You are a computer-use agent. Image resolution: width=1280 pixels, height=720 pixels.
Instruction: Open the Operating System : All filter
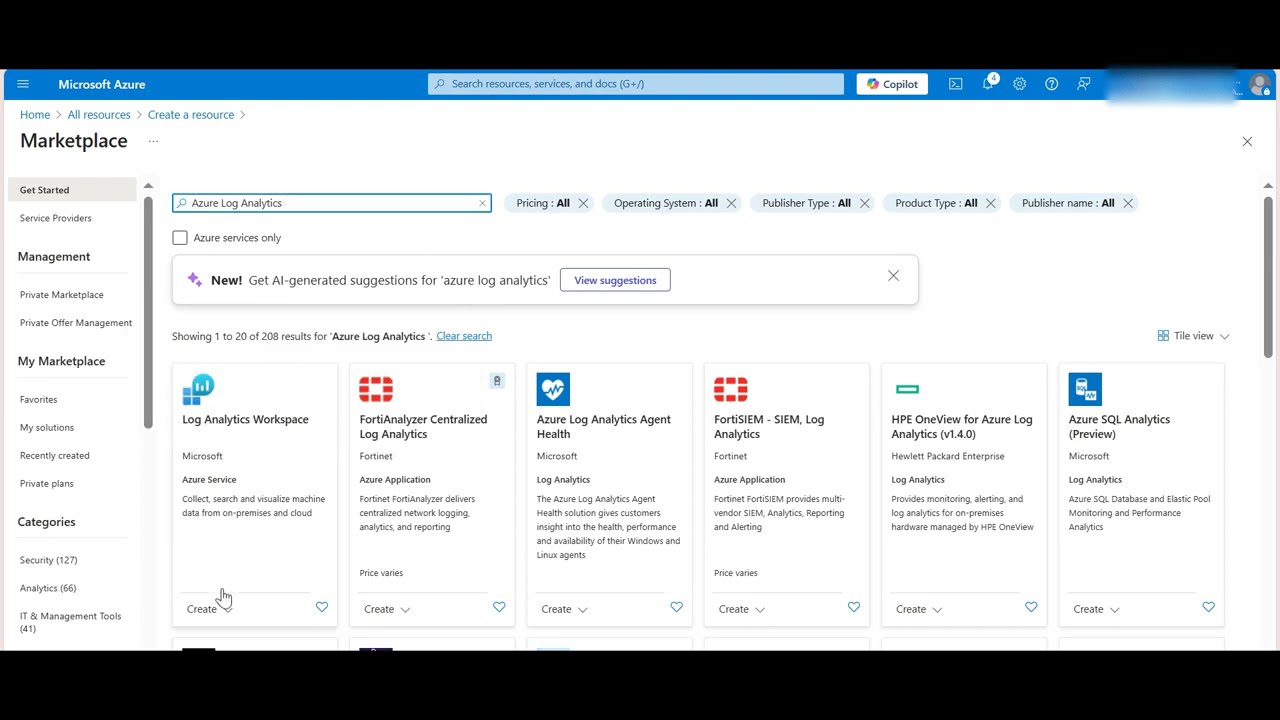pyautogui.click(x=666, y=203)
